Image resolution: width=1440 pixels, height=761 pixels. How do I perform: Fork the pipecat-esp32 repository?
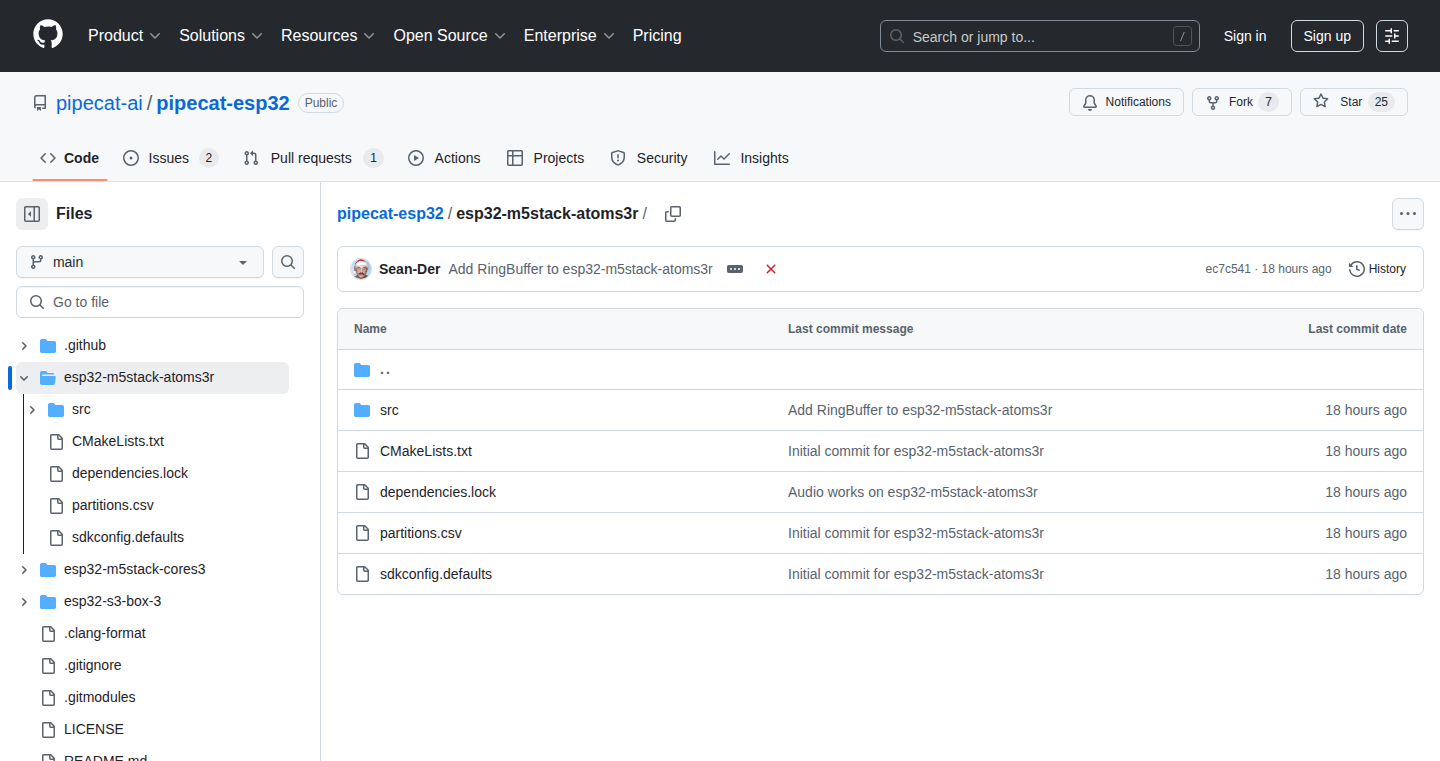click(1242, 102)
